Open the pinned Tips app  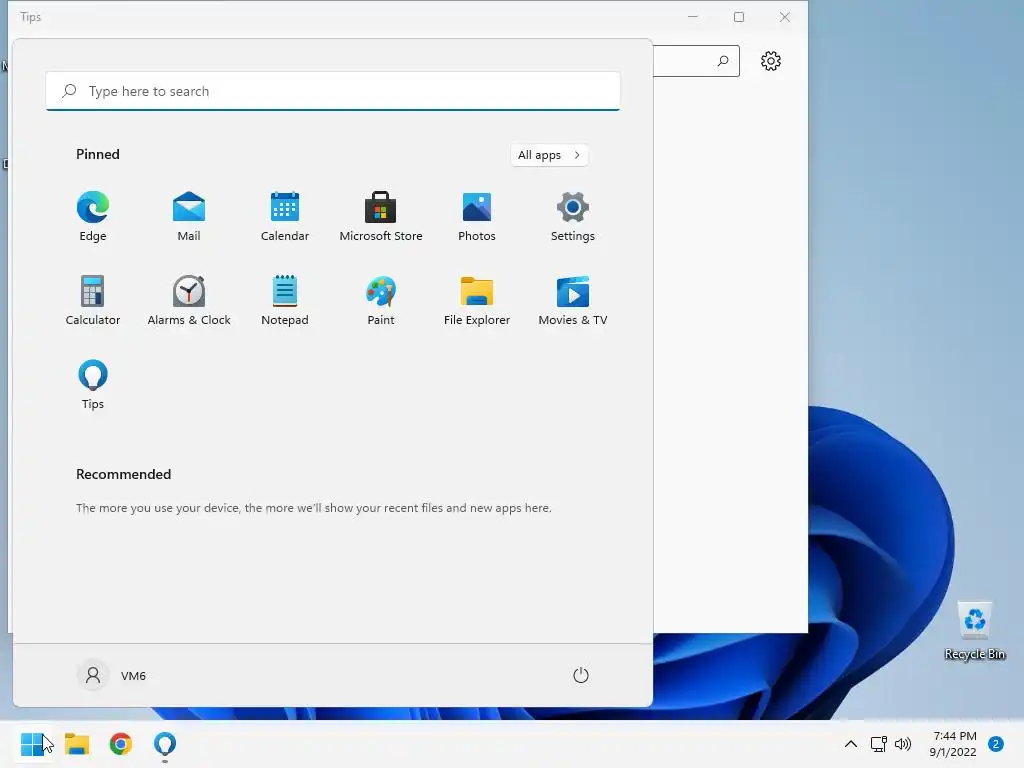tap(93, 384)
